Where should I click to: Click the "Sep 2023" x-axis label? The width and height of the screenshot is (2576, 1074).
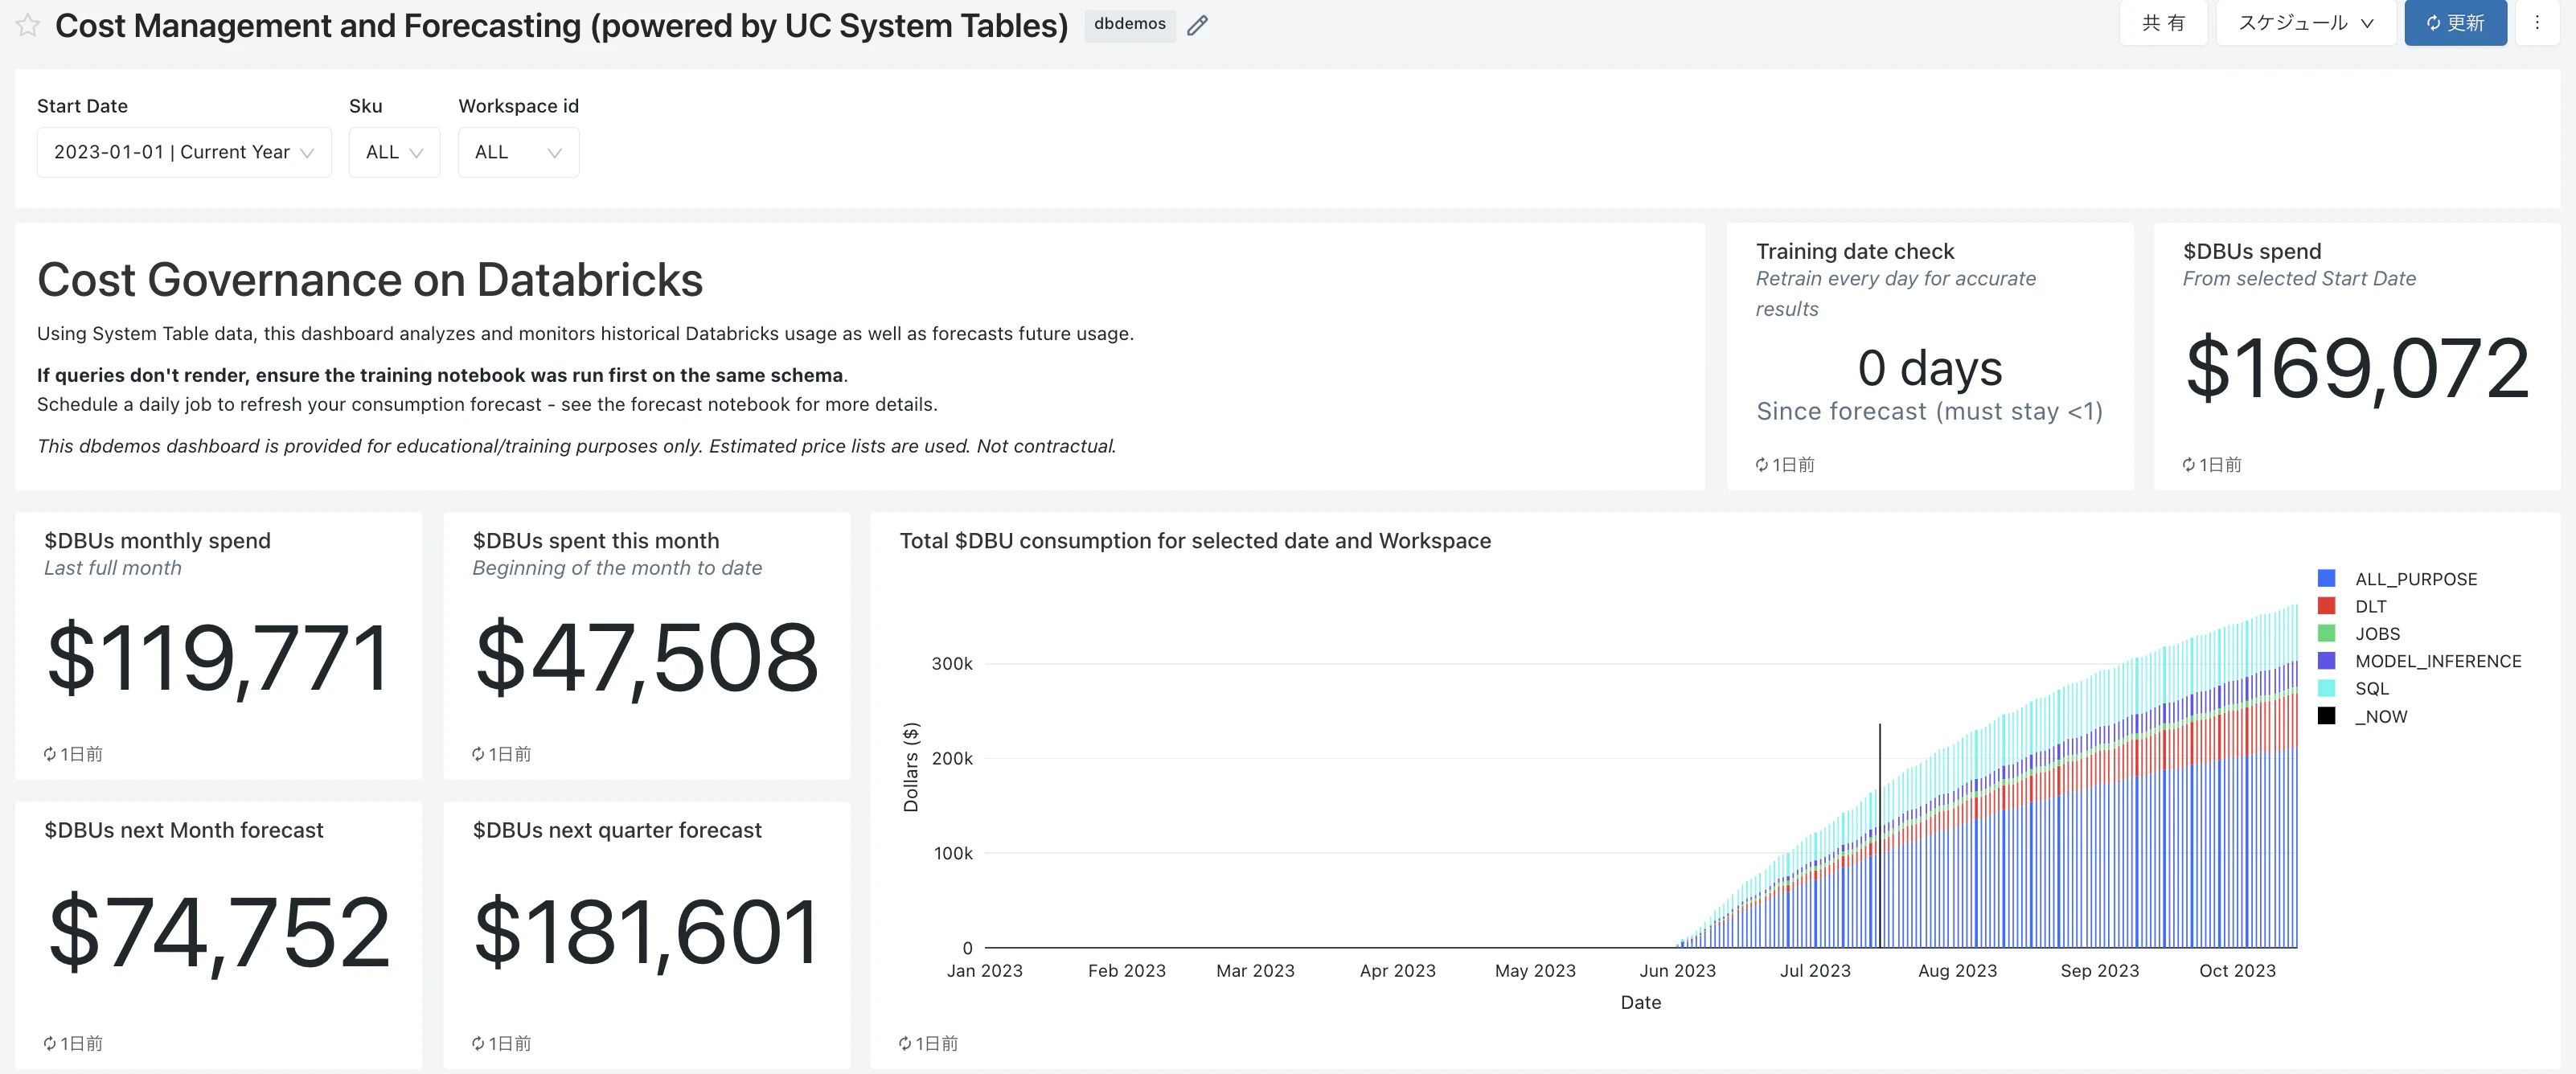pos(2100,971)
